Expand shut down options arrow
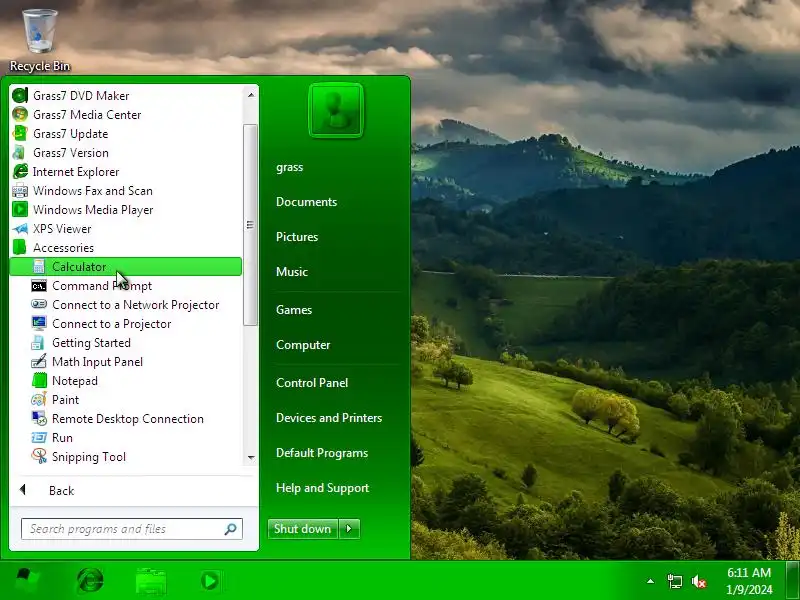 pyautogui.click(x=349, y=529)
